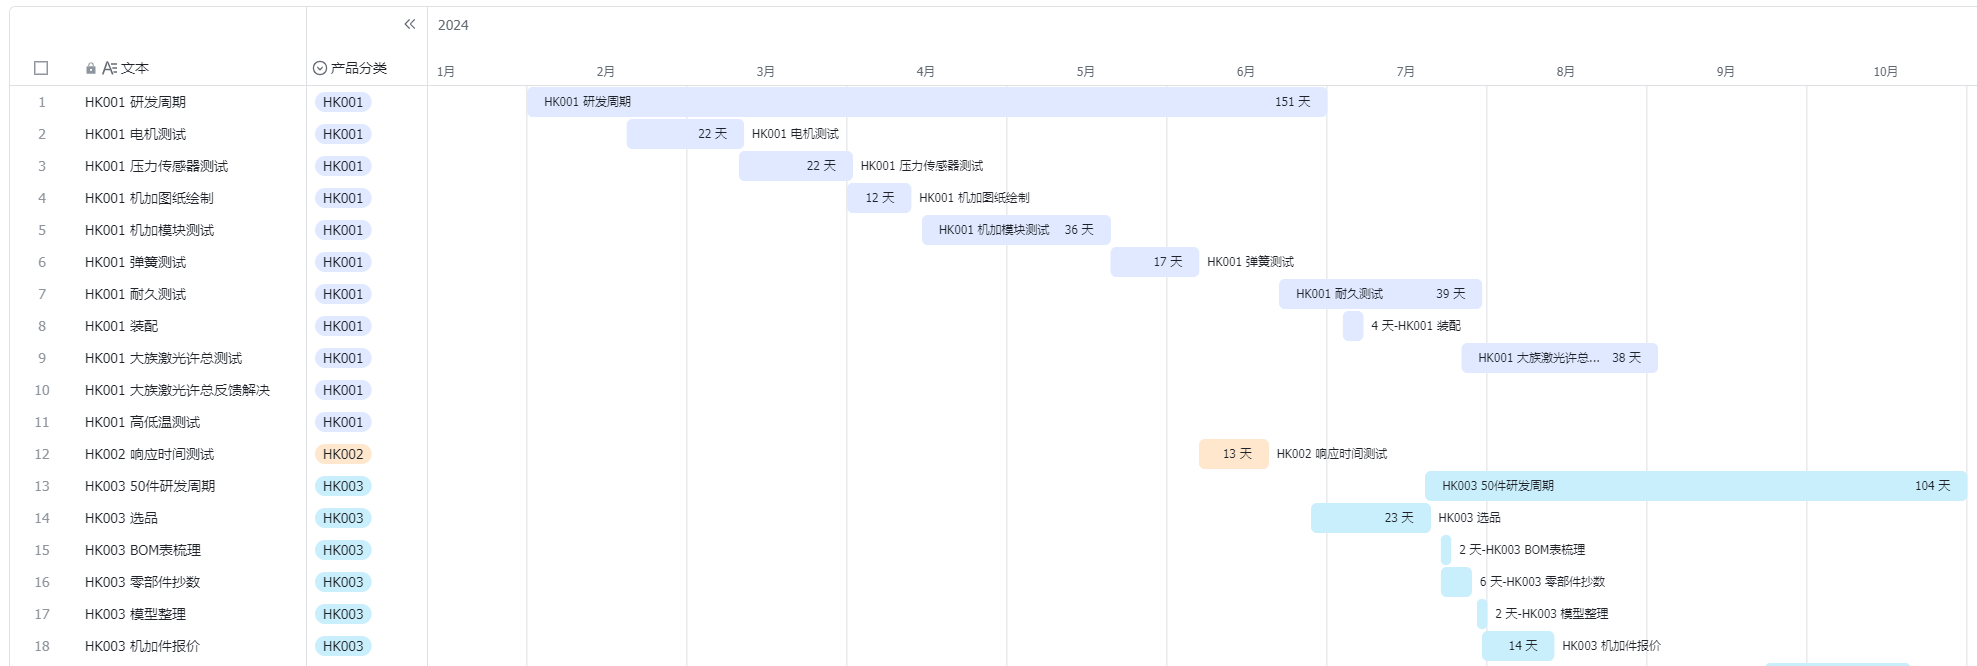The width and height of the screenshot is (1977, 666).
Task: Click the text-type icon in 文本 header
Action: click(x=109, y=68)
